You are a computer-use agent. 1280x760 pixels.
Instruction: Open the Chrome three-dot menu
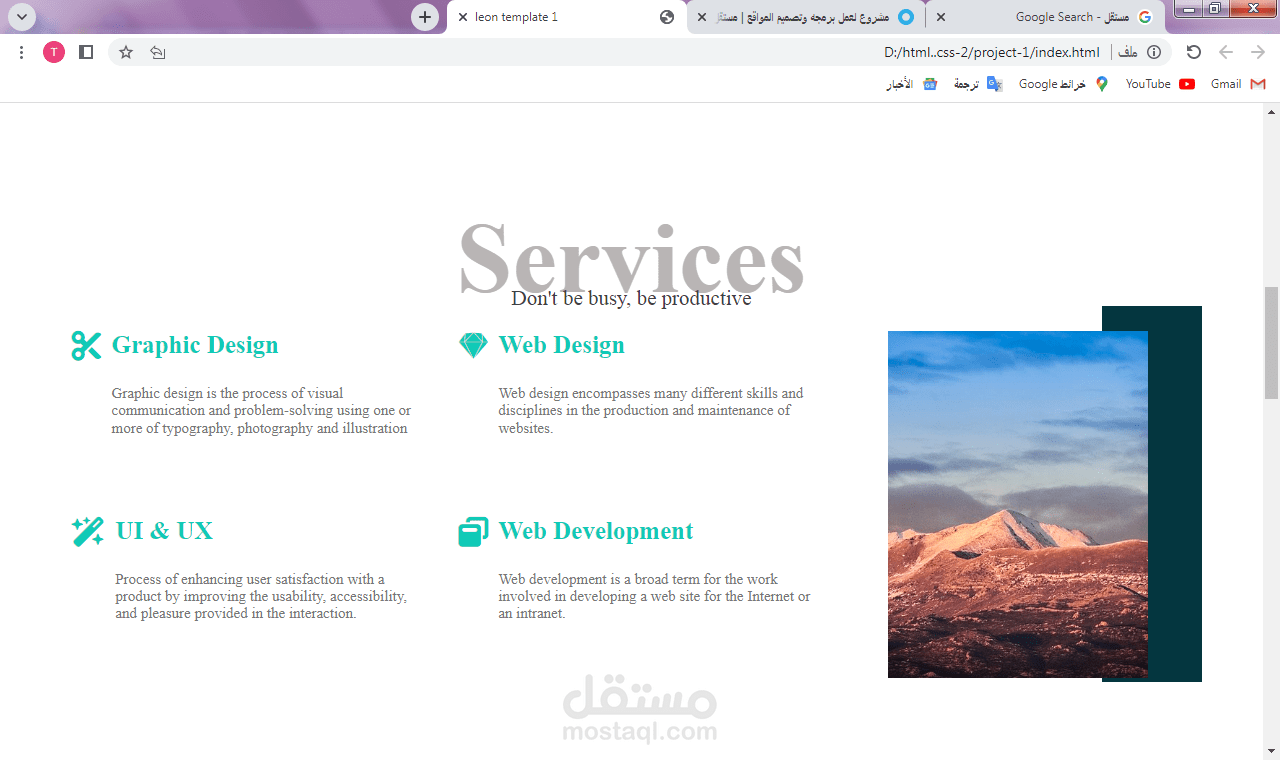[21, 52]
